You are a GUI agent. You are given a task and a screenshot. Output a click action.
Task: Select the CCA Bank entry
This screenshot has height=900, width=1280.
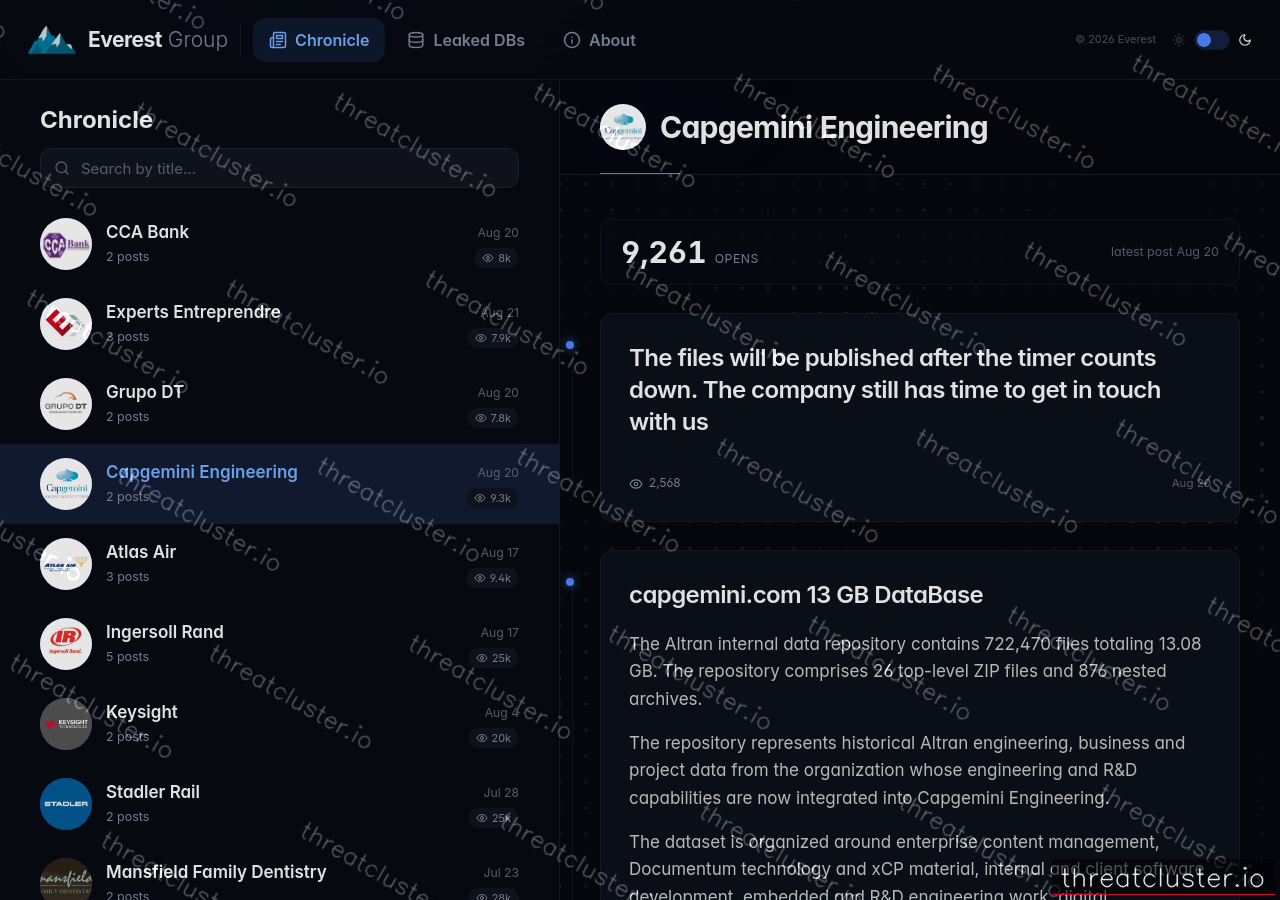coord(279,244)
